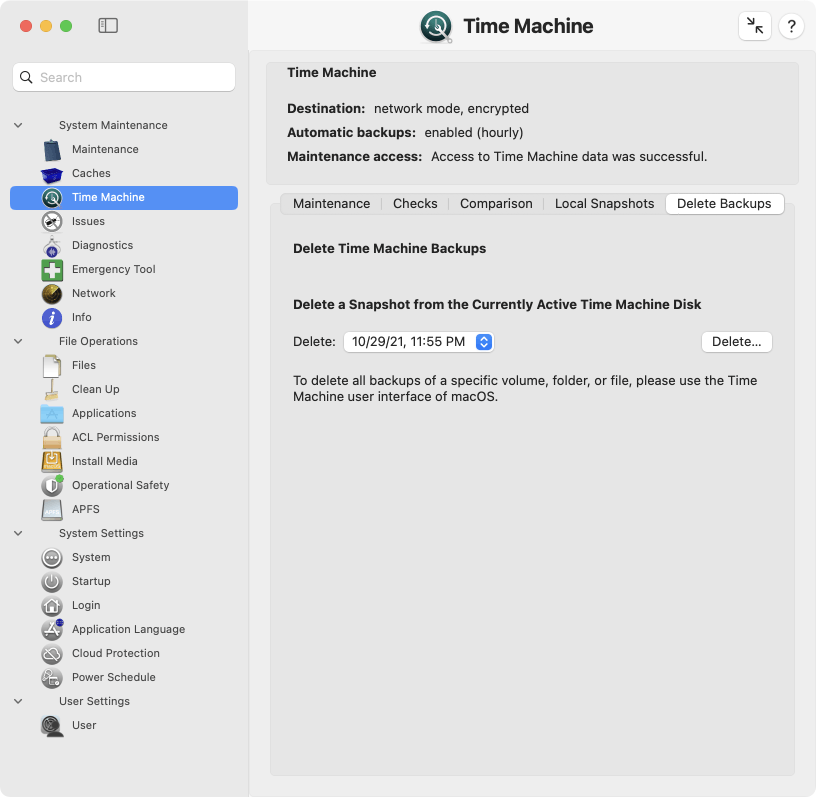Click the "network mode, encrypted" destination value

pos(451,109)
